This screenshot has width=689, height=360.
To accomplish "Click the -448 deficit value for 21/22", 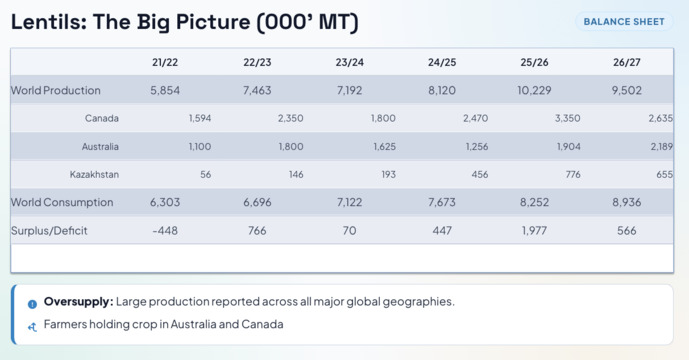I will pos(165,230).
